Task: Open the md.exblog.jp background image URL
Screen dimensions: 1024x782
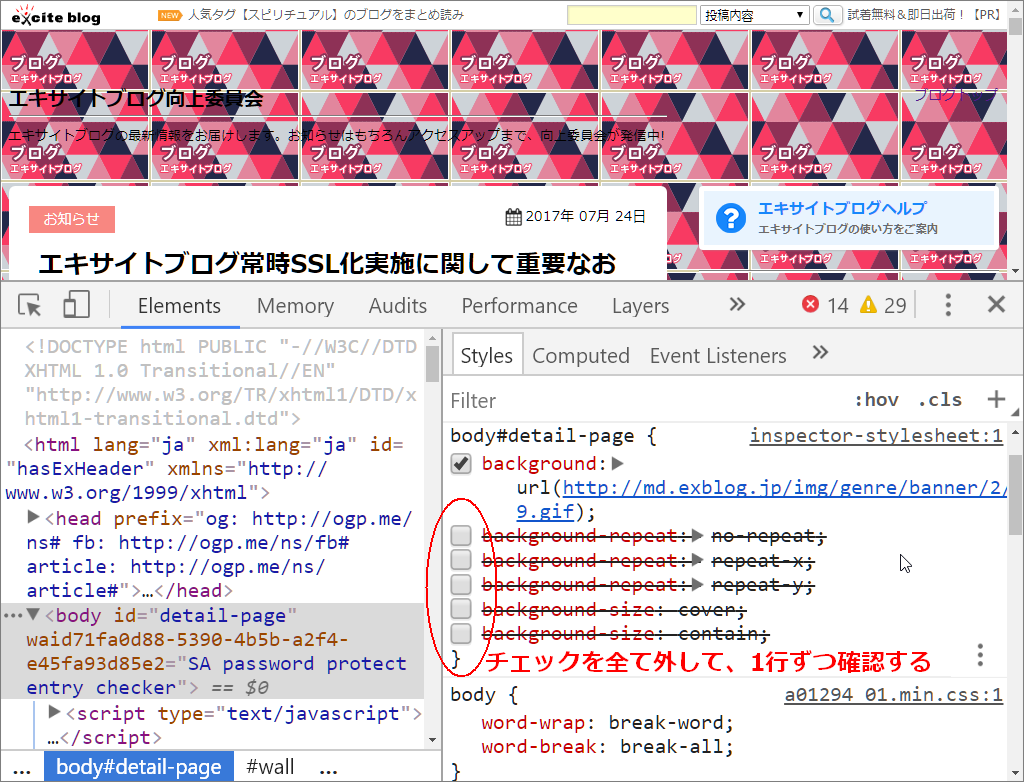Action: (784, 488)
